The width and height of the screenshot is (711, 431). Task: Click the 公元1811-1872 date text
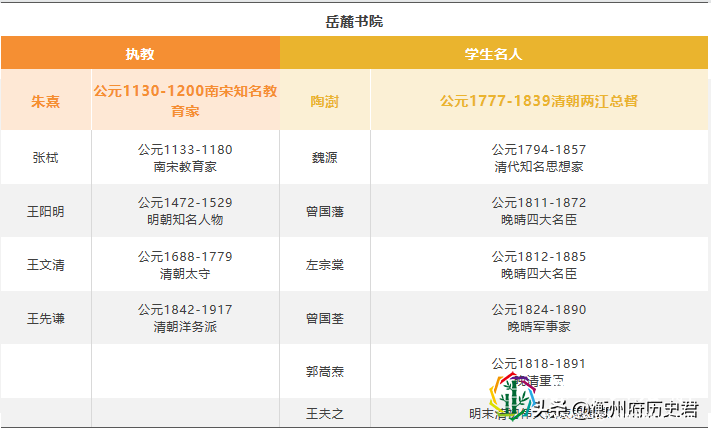(x=539, y=202)
